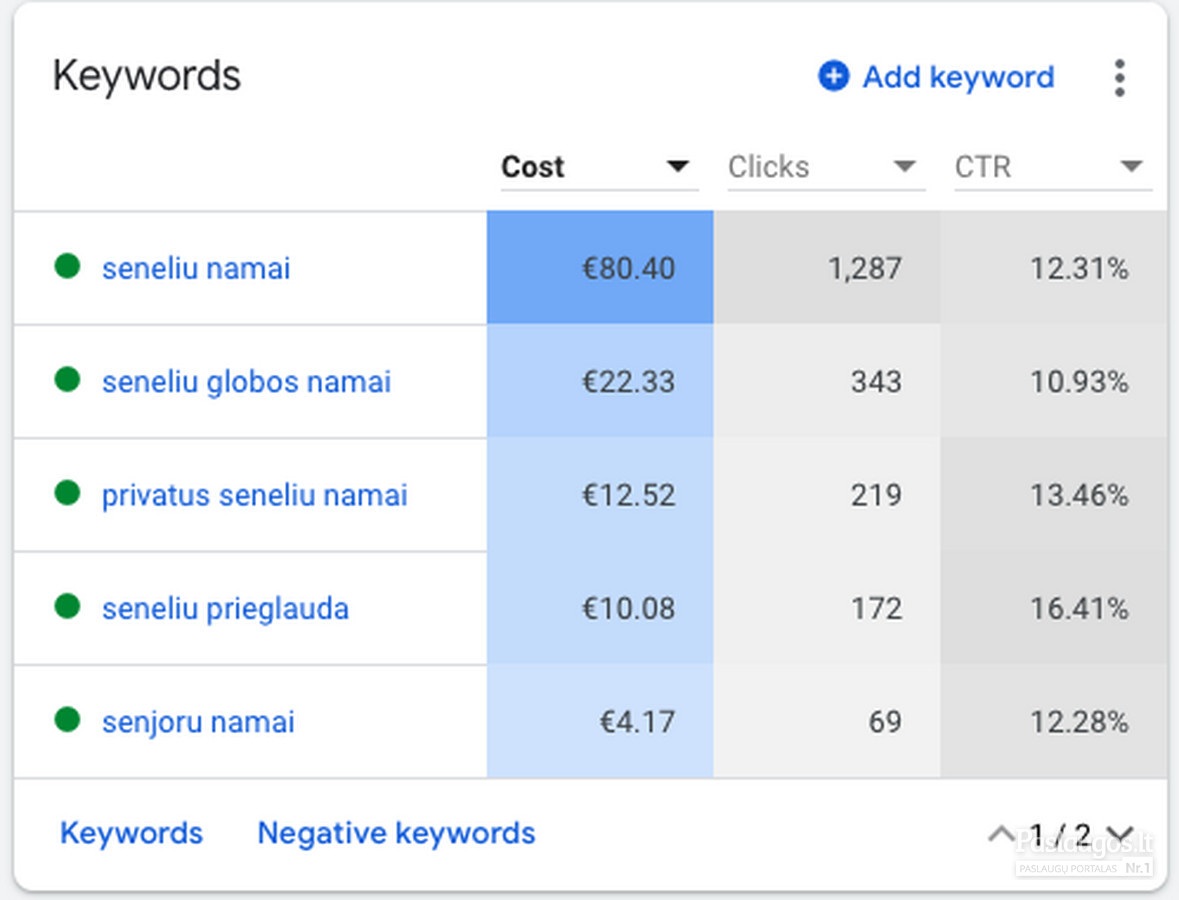1179x900 pixels.
Task: Click green status dot for seneliu prieglauda
Action: [68, 606]
